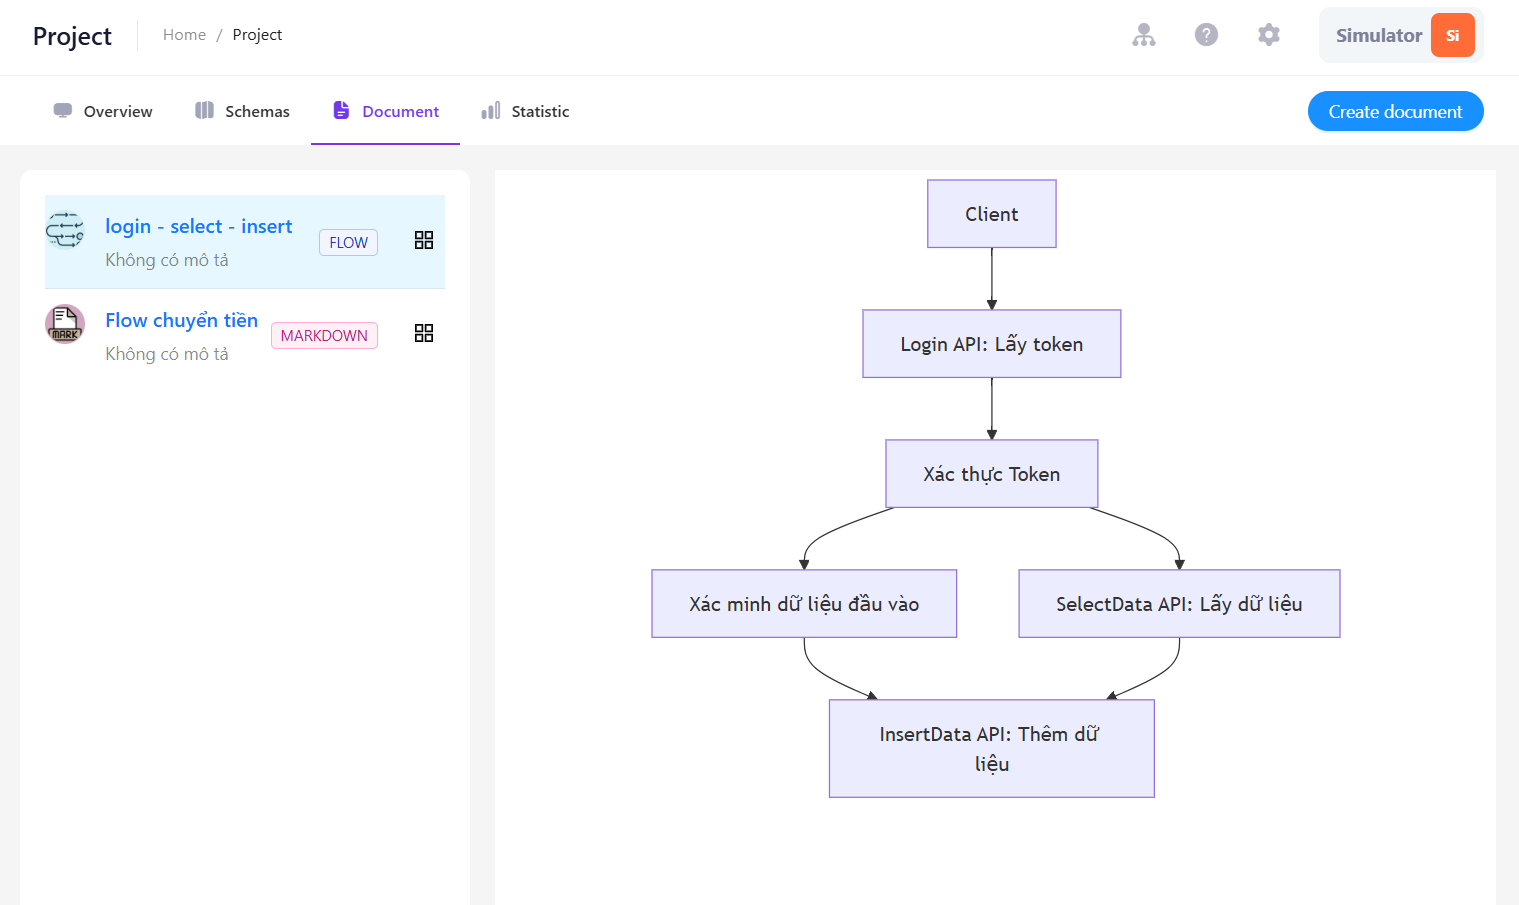The width and height of the screenshot is (1519, 905).
Task: Click the flow icon beside login - select - insert
Action: coord(65,230)
